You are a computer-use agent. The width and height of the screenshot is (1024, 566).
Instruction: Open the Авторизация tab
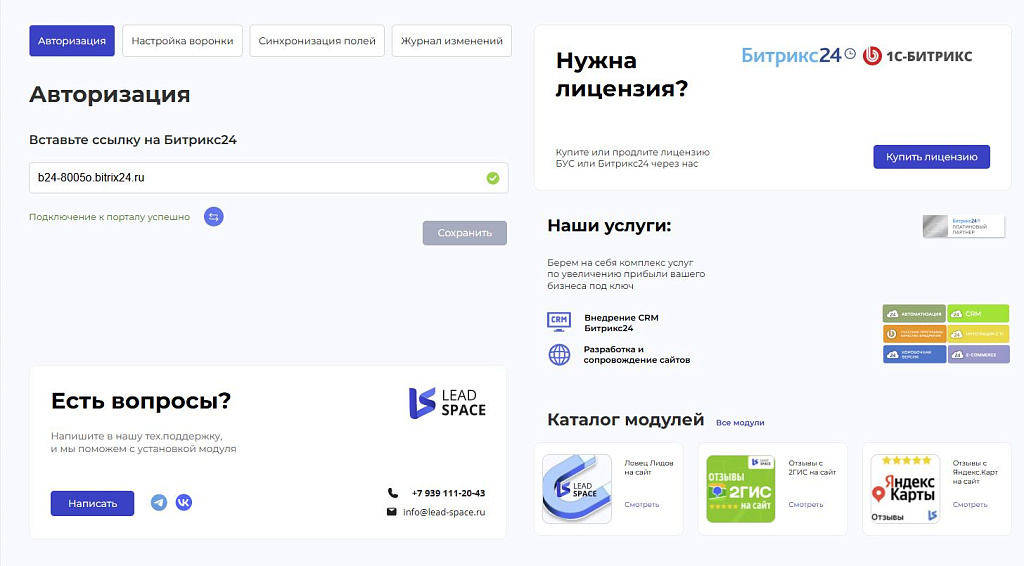pos(72,41)
